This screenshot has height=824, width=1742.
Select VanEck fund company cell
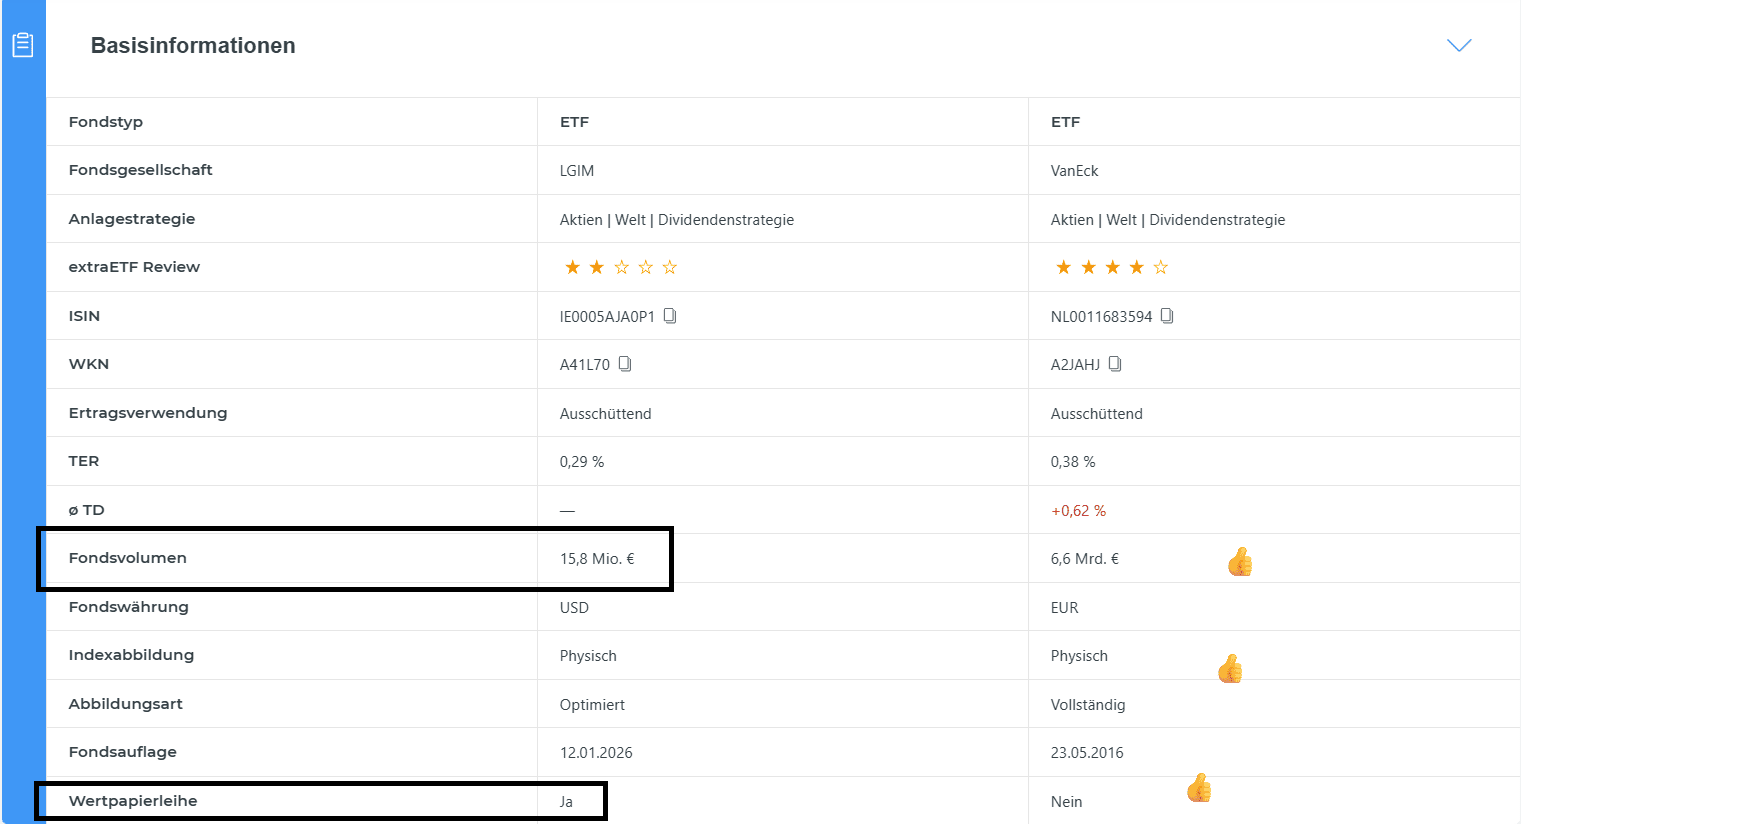[1074, 171]
